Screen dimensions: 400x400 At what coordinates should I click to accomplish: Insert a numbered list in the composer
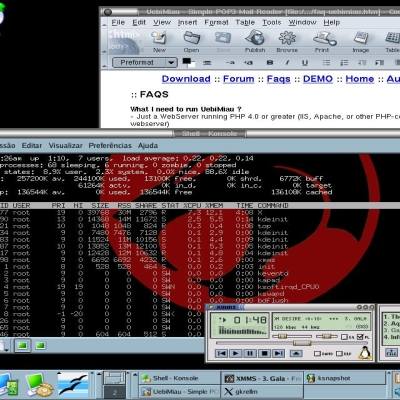point(344,62)
